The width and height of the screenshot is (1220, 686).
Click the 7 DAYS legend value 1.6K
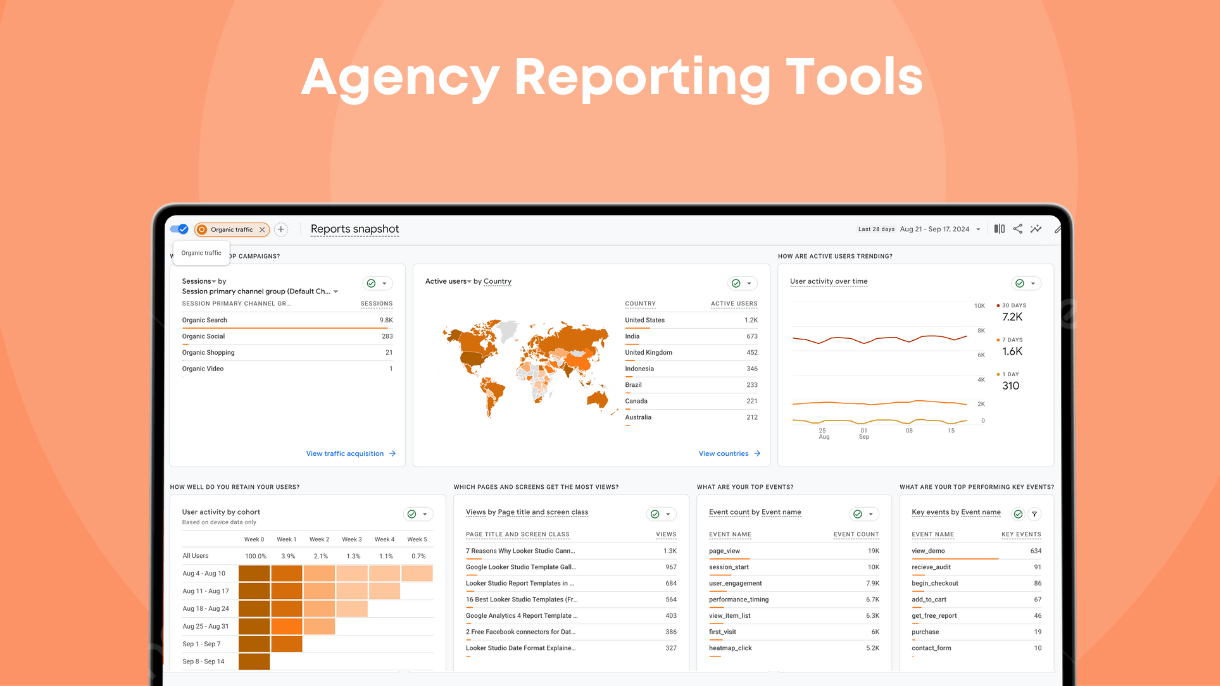[1012, 351]
